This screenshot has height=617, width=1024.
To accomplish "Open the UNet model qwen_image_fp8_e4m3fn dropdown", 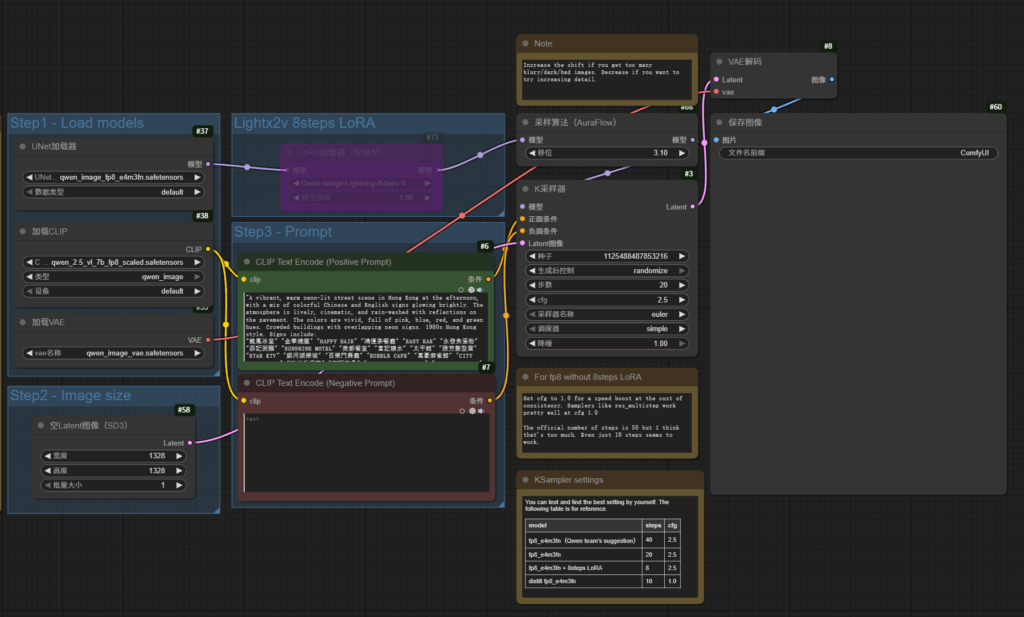I will pos(112,177).
